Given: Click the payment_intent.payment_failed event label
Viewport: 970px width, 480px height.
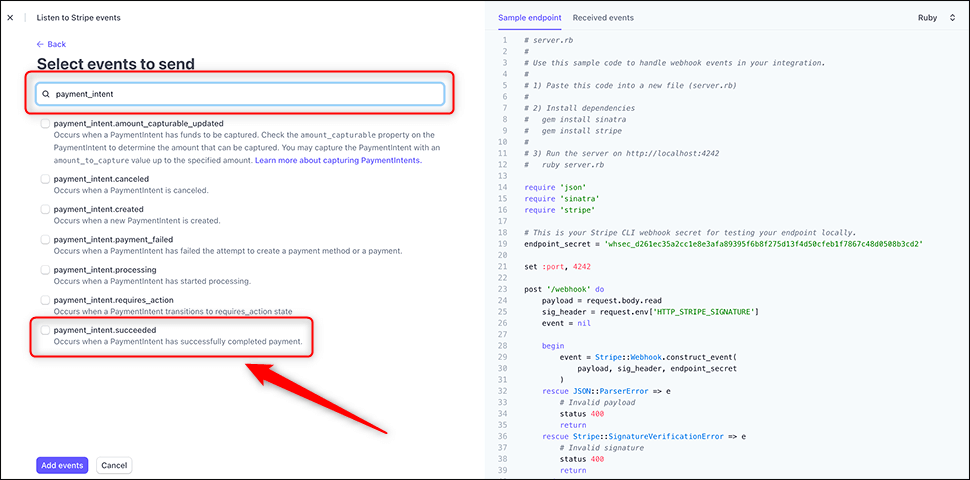Looking at the screenshot, I should tap(113, 239).
